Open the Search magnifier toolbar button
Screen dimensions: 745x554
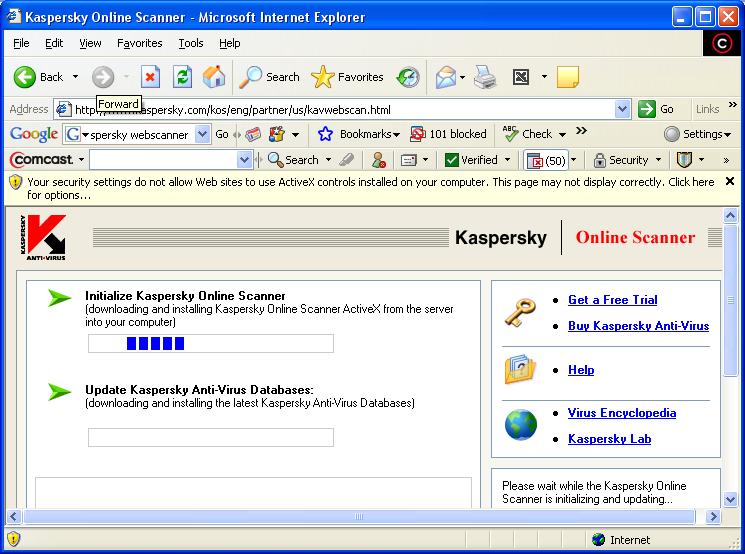[269, 77]
